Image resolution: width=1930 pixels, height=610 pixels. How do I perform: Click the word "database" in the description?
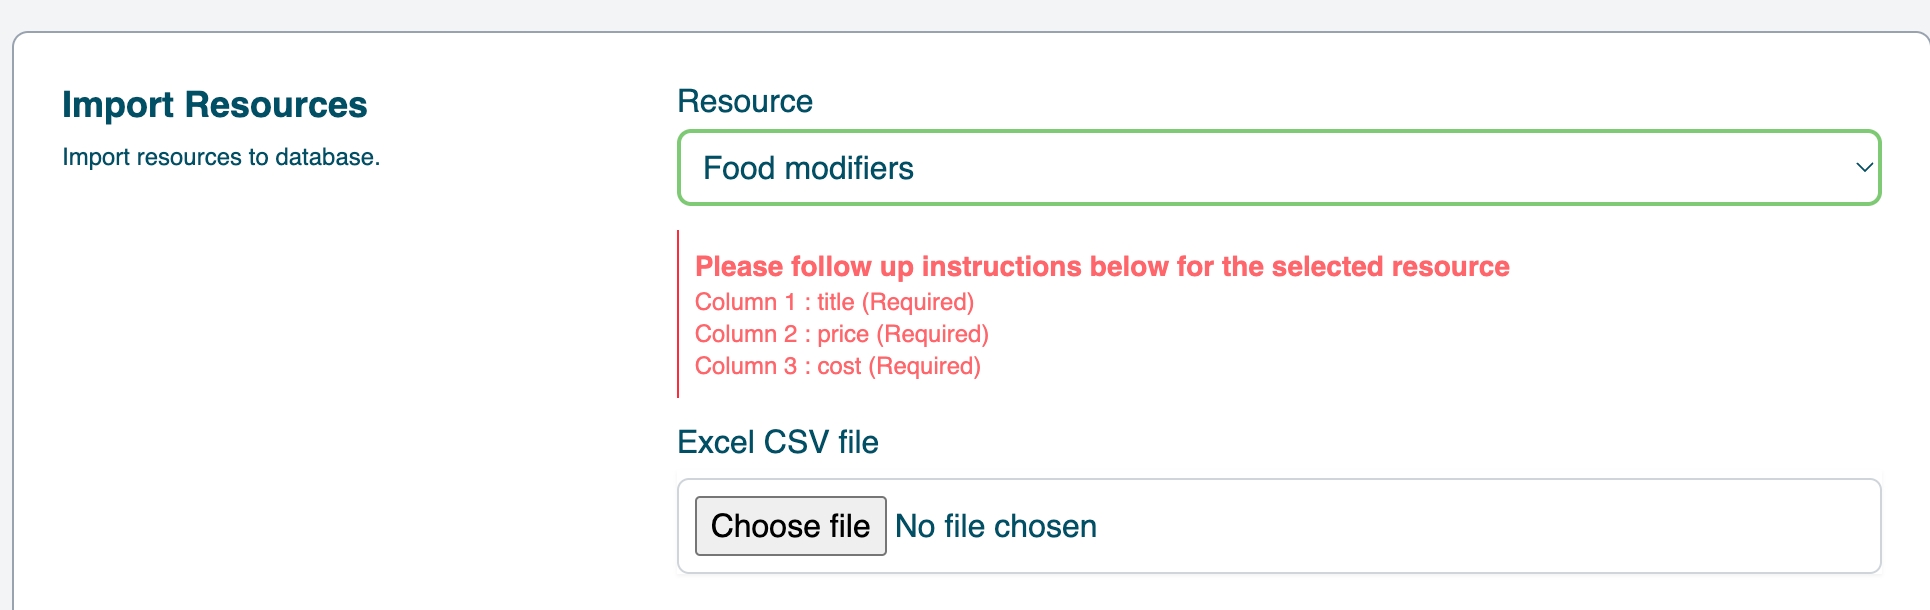[325, 157]
